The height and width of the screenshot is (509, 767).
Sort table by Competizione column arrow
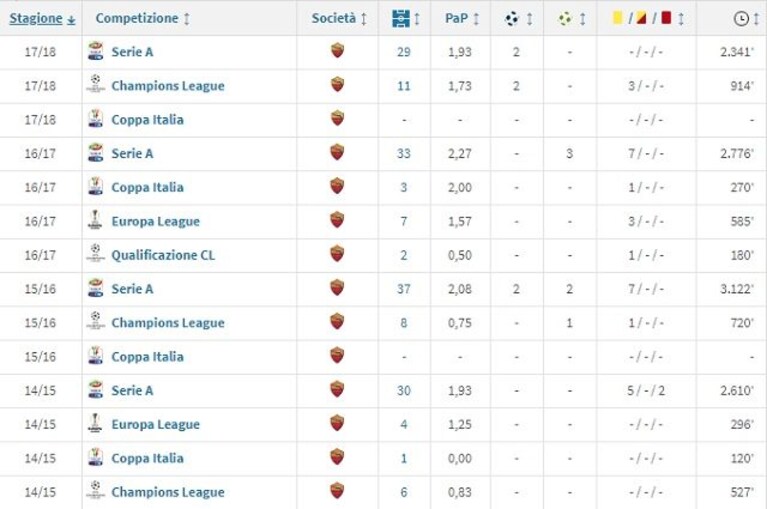(186, 19)
